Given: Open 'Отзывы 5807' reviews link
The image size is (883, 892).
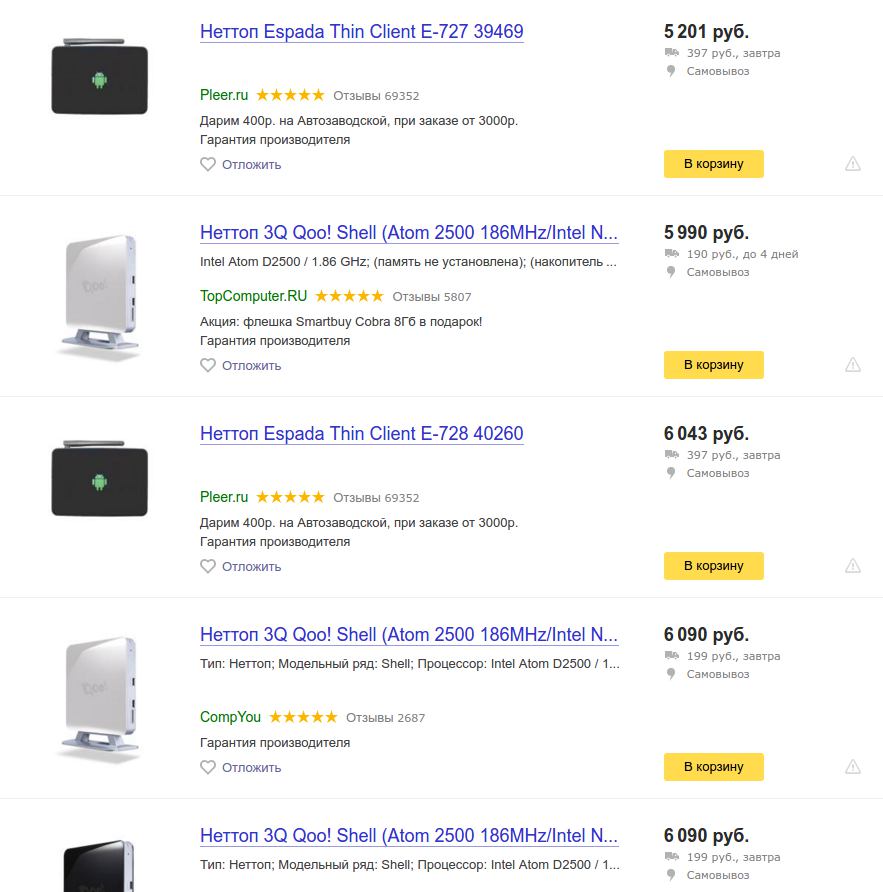Looking at the screenshot, I should point(431,297).
